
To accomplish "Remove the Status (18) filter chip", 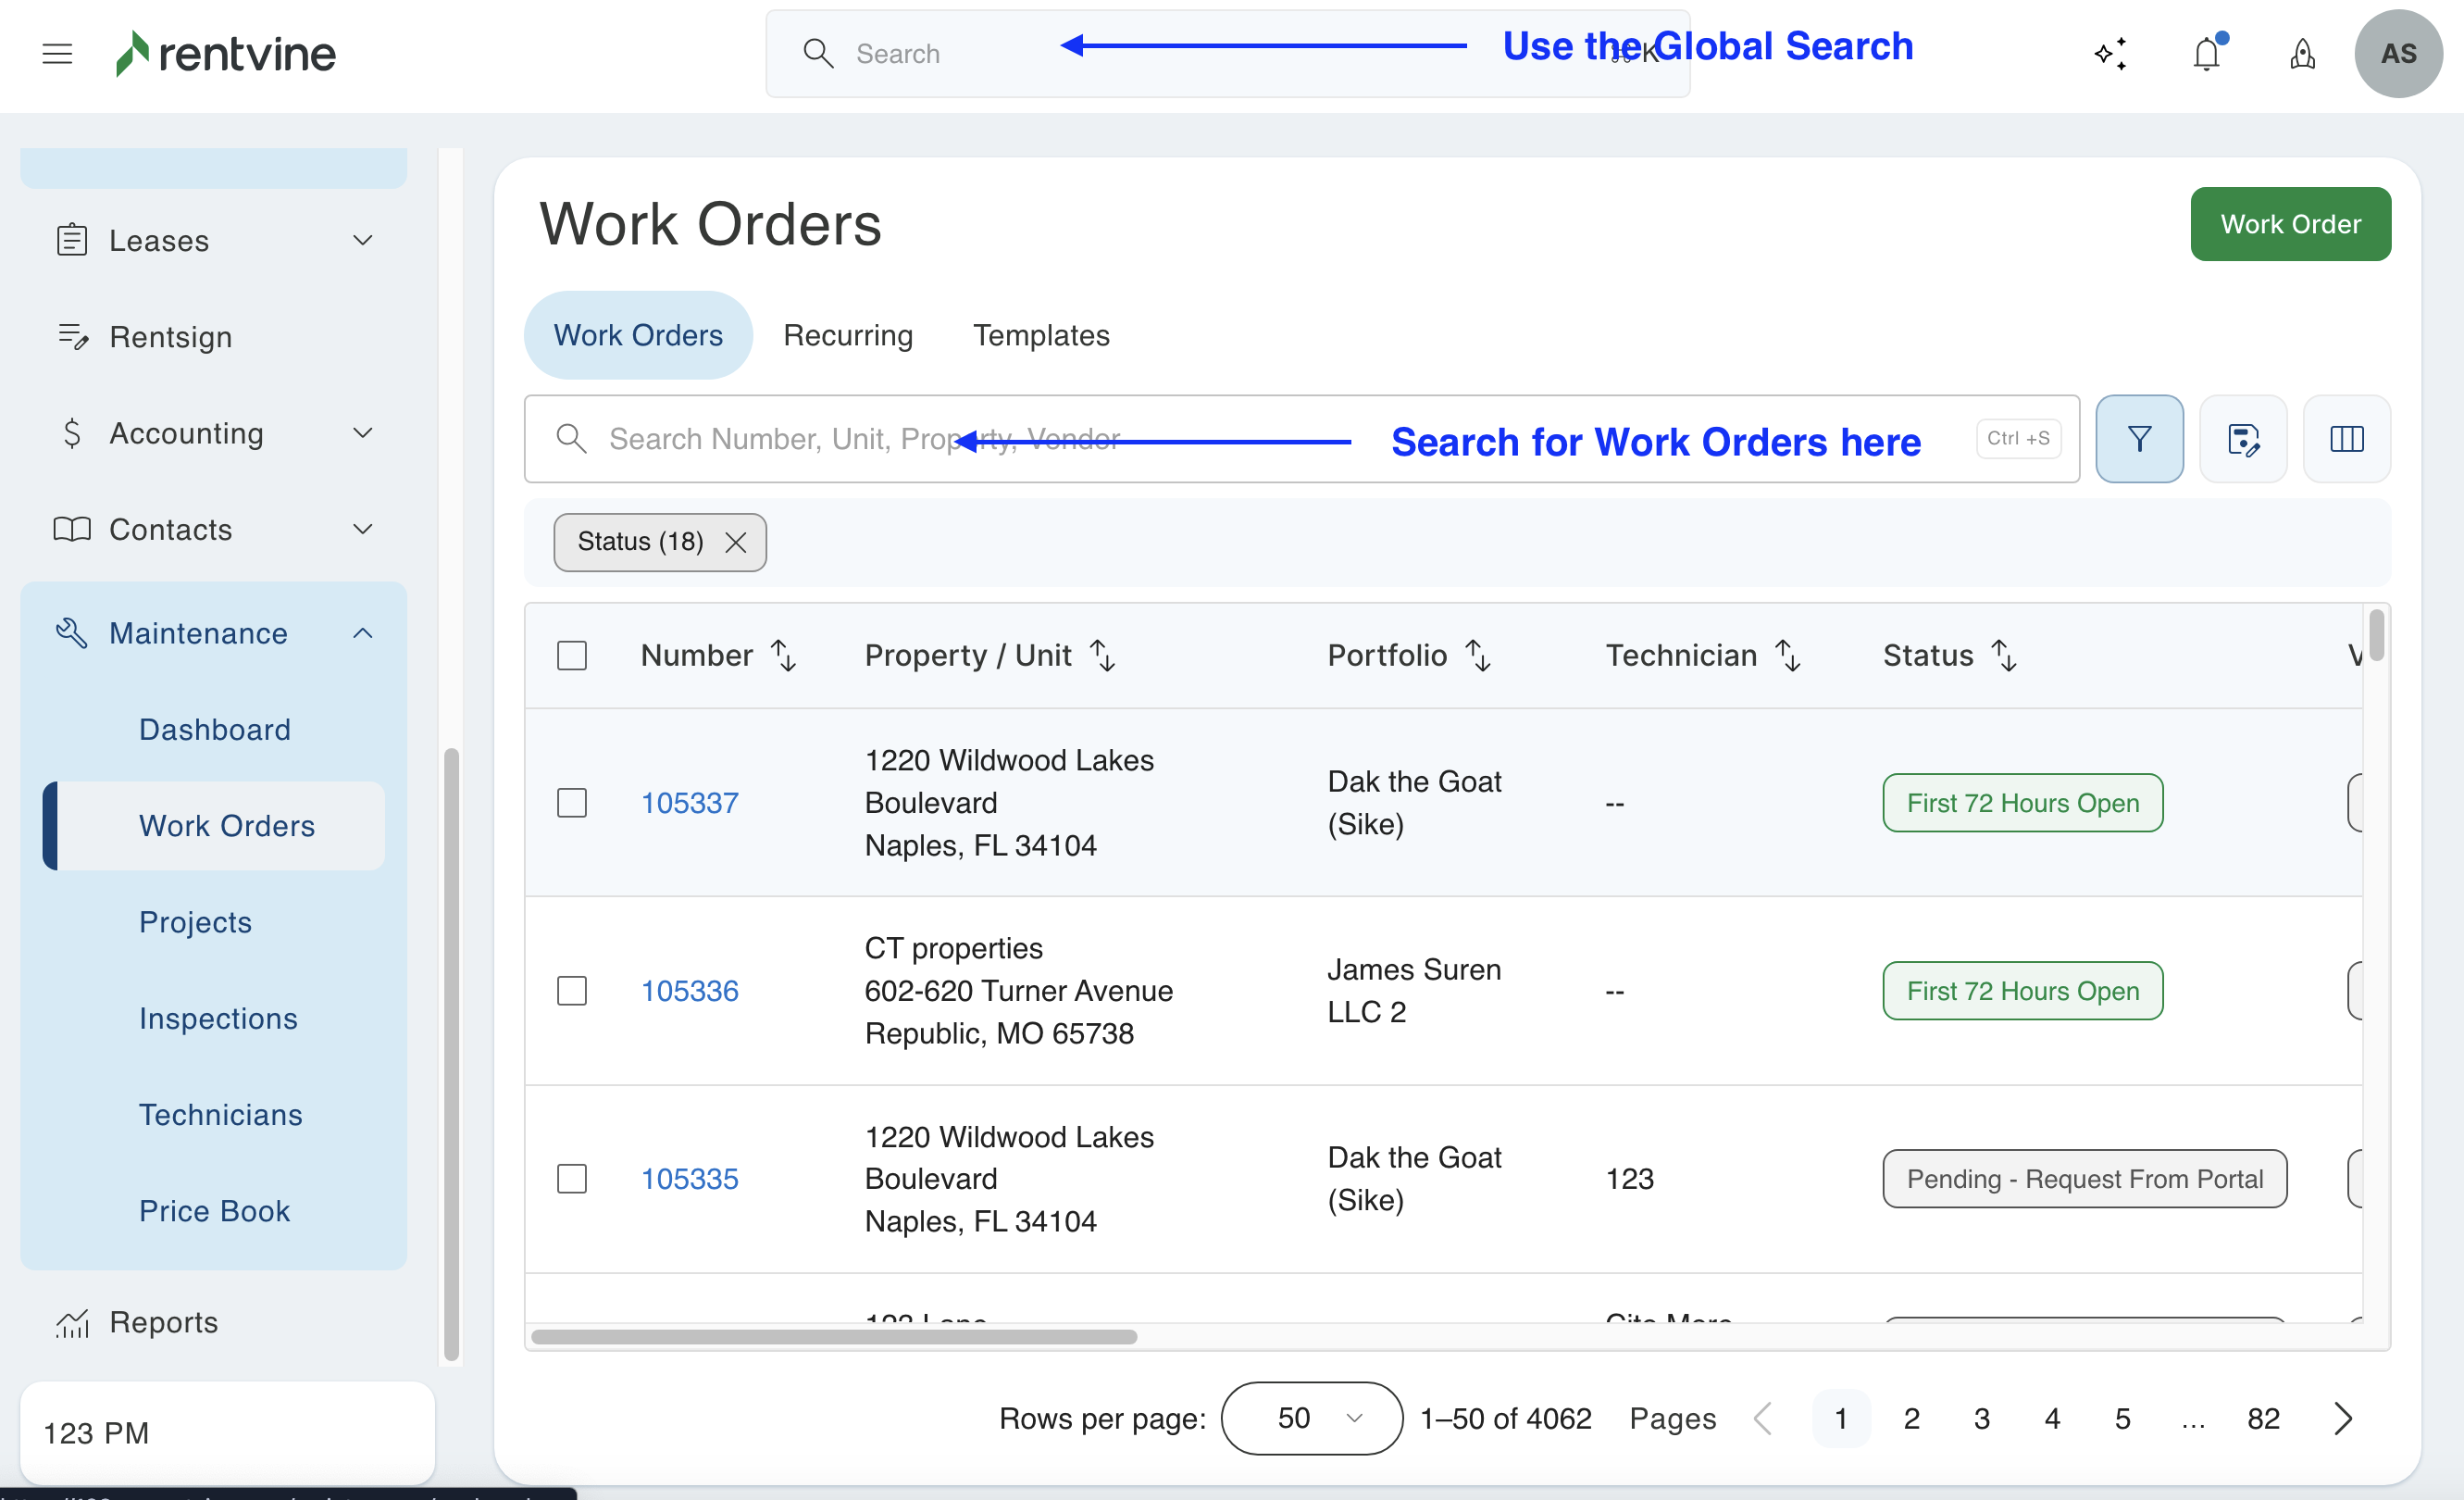I will click(x=736, y=542).
